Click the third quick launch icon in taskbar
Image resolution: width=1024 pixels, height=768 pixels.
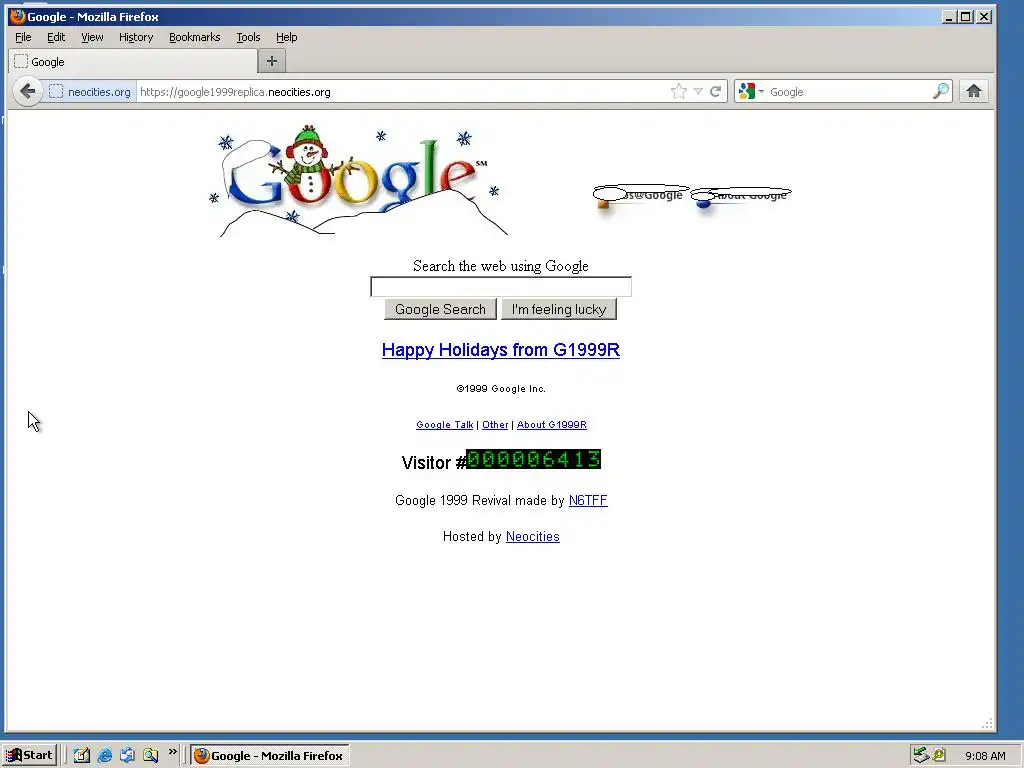127,755
